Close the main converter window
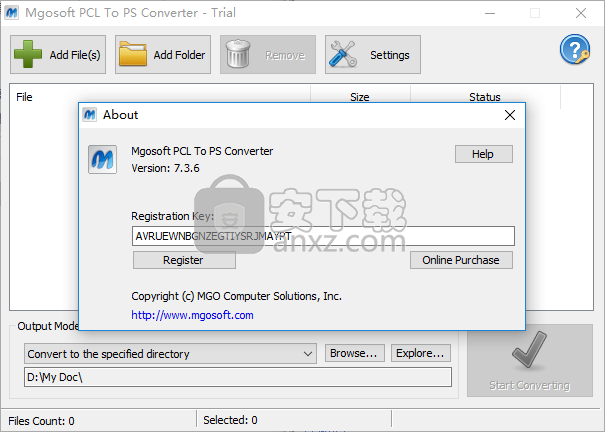Viewport: 605px width, 432px height. (x=581, y=13)
